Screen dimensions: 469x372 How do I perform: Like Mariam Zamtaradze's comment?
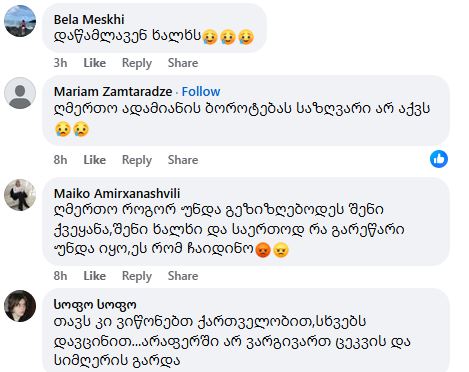point(95,160)
